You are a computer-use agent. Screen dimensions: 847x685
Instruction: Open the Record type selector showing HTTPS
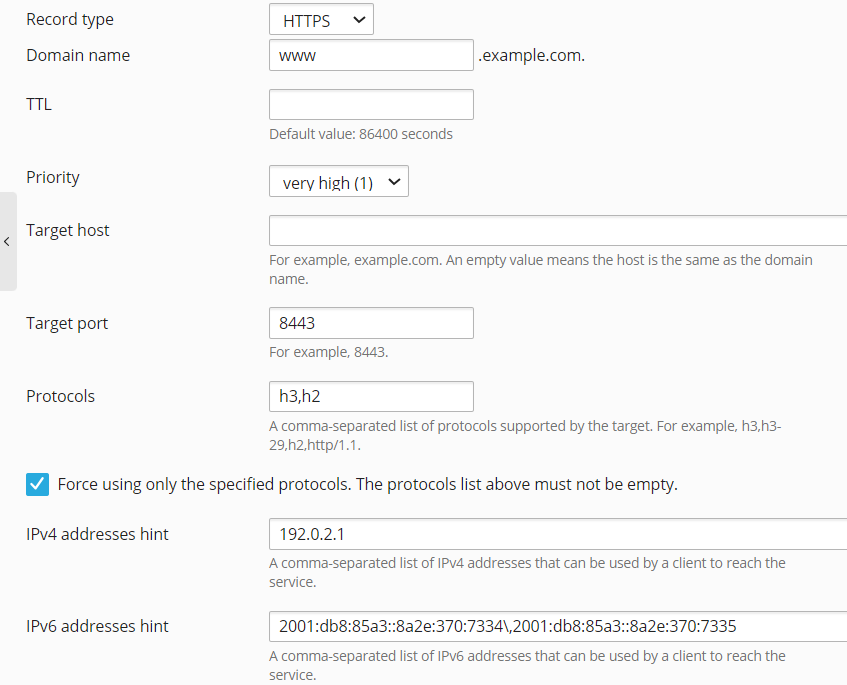320,18
